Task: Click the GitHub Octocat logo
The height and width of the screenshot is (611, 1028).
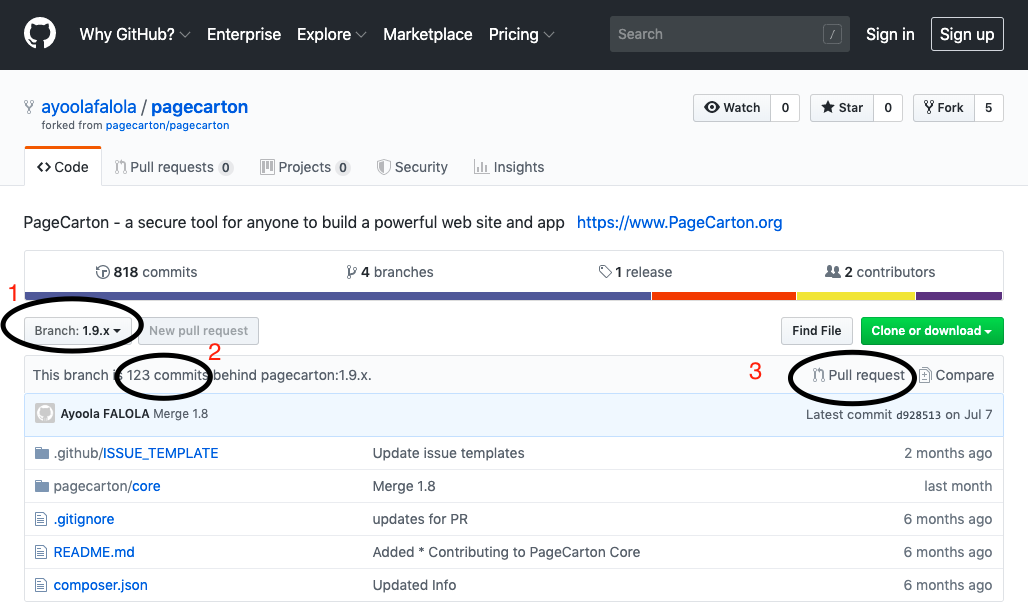Action: tap(40, 33)
